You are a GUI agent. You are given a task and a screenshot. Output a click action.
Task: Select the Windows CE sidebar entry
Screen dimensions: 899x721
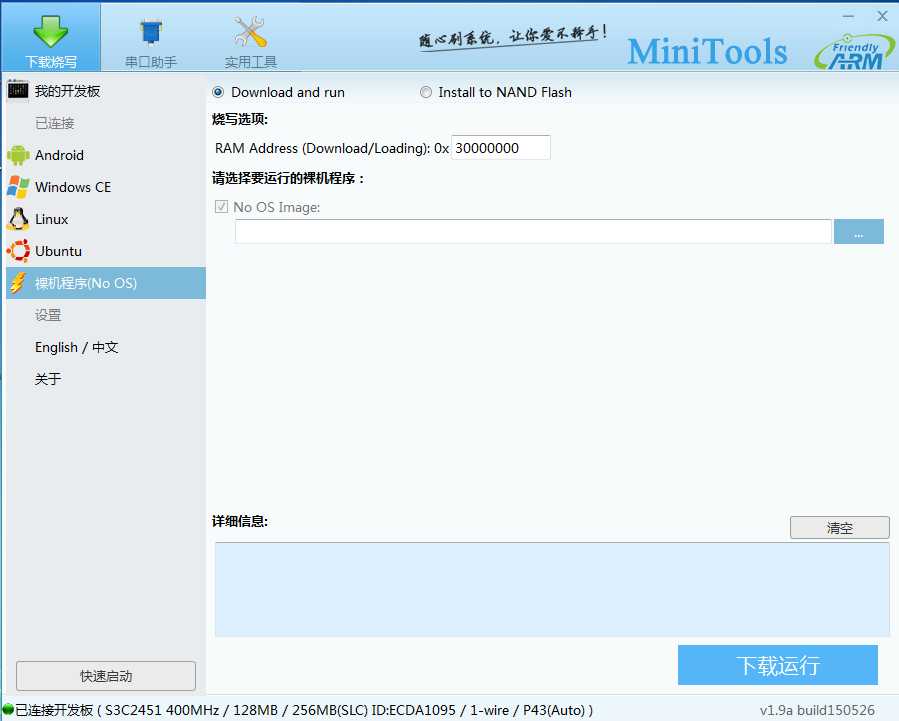click(105, 187)
